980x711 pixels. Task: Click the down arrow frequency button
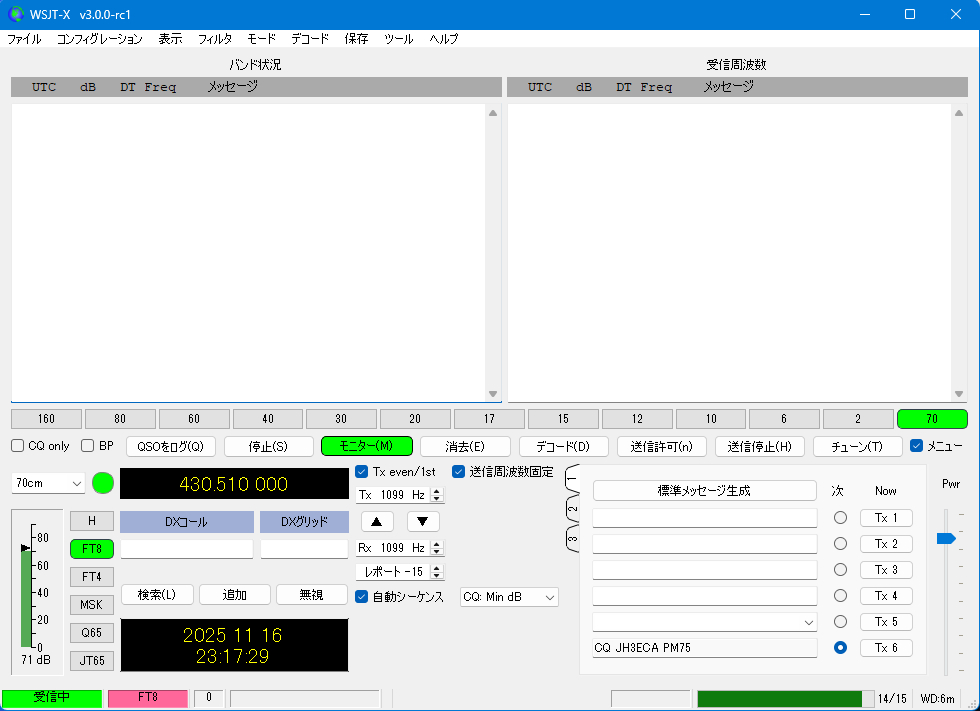[x=423, y=521]
